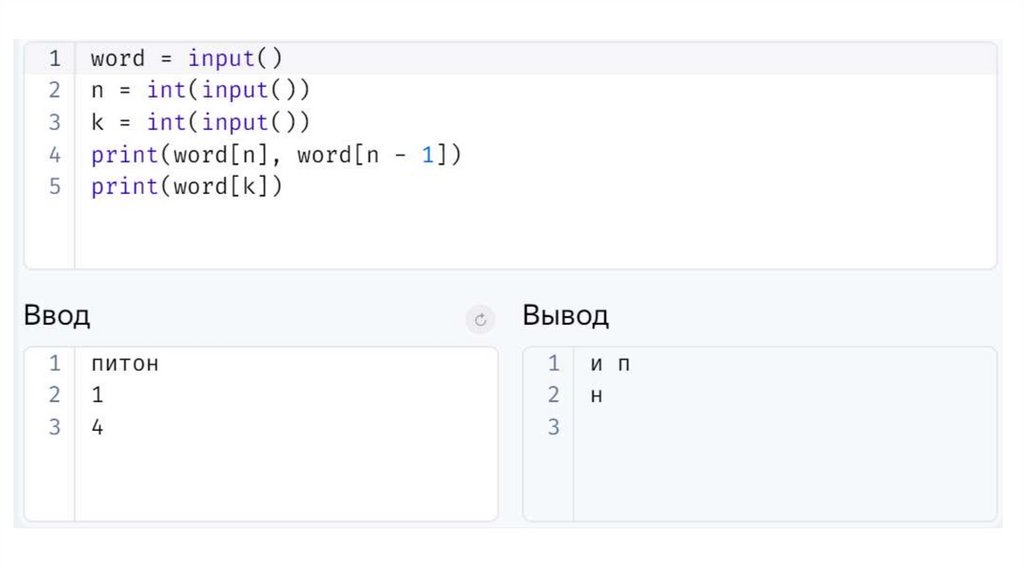Image resolution: width=1024 pixels, height=574 pixels.
Task: Click the input line with value 4
Action: pyautogui.click(x=97, y=427)
